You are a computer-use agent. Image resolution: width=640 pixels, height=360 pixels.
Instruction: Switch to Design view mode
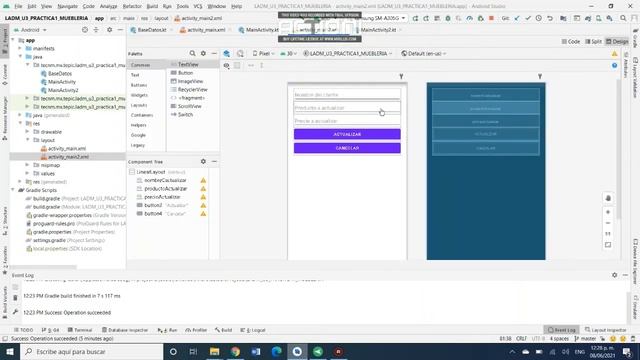(x=617, y=42)
